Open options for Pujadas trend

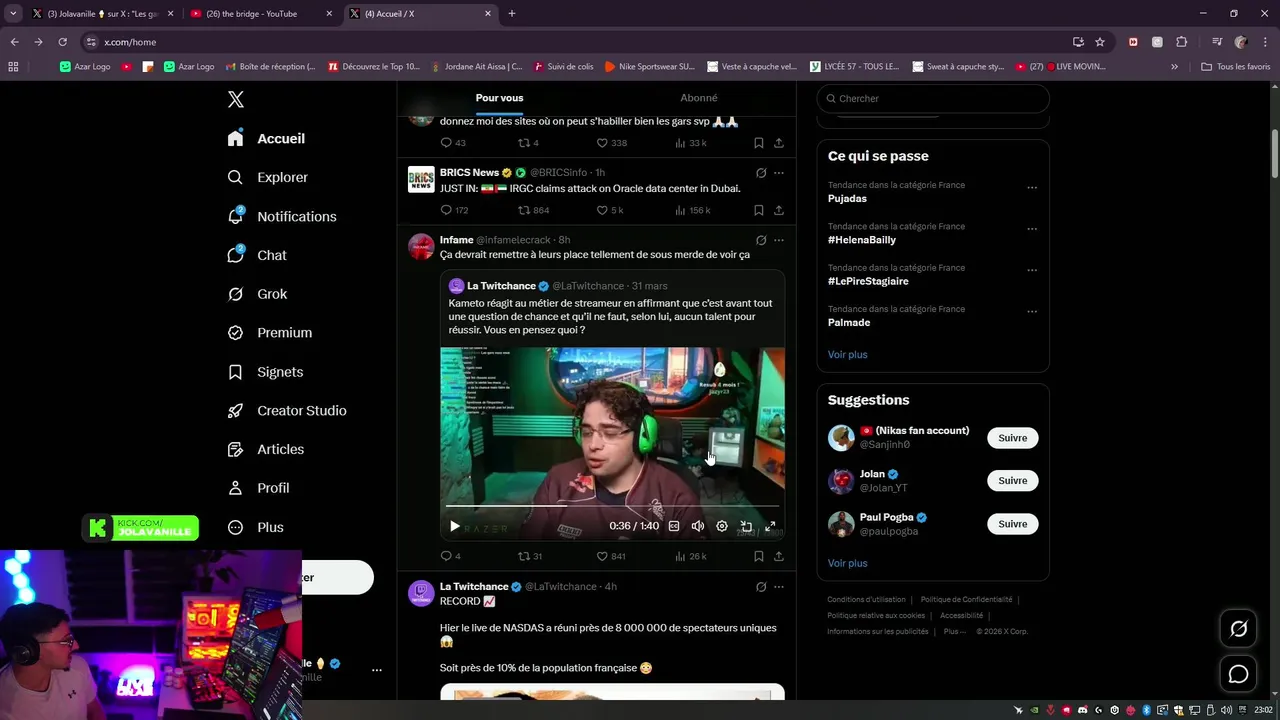pyautogui.click(x=1032, y=187)
